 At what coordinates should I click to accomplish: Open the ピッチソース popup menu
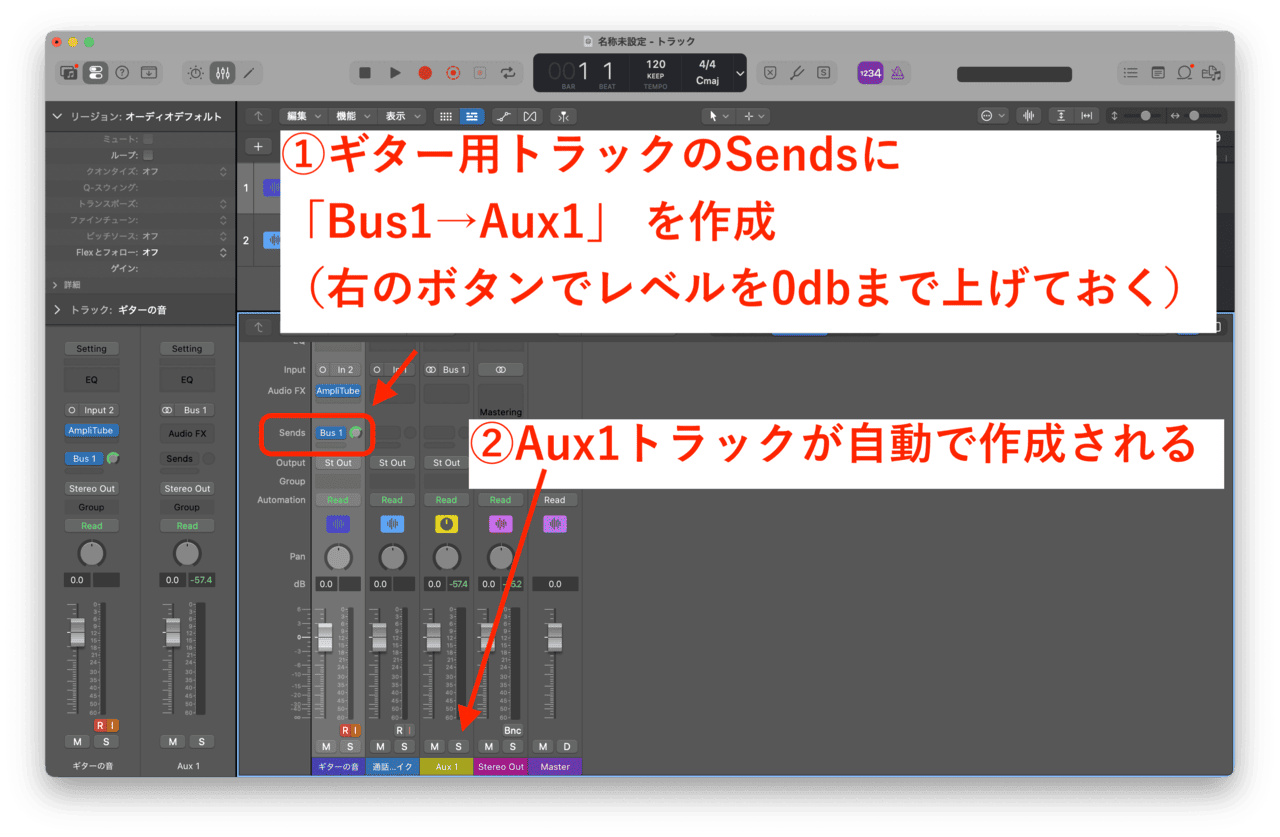(185, 236)
